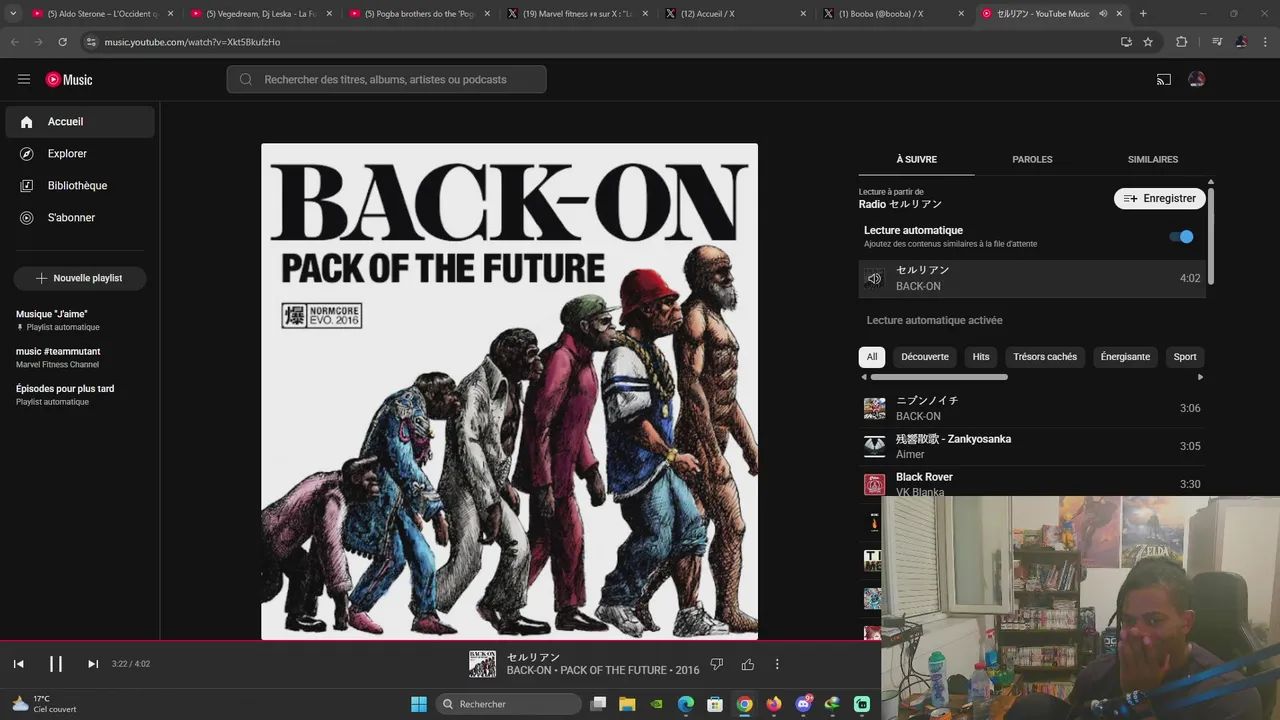The height and width of the screenshot is (720, 1280).
Task: Switch to the Marvel fitness X tab
Action: (578, 14)
